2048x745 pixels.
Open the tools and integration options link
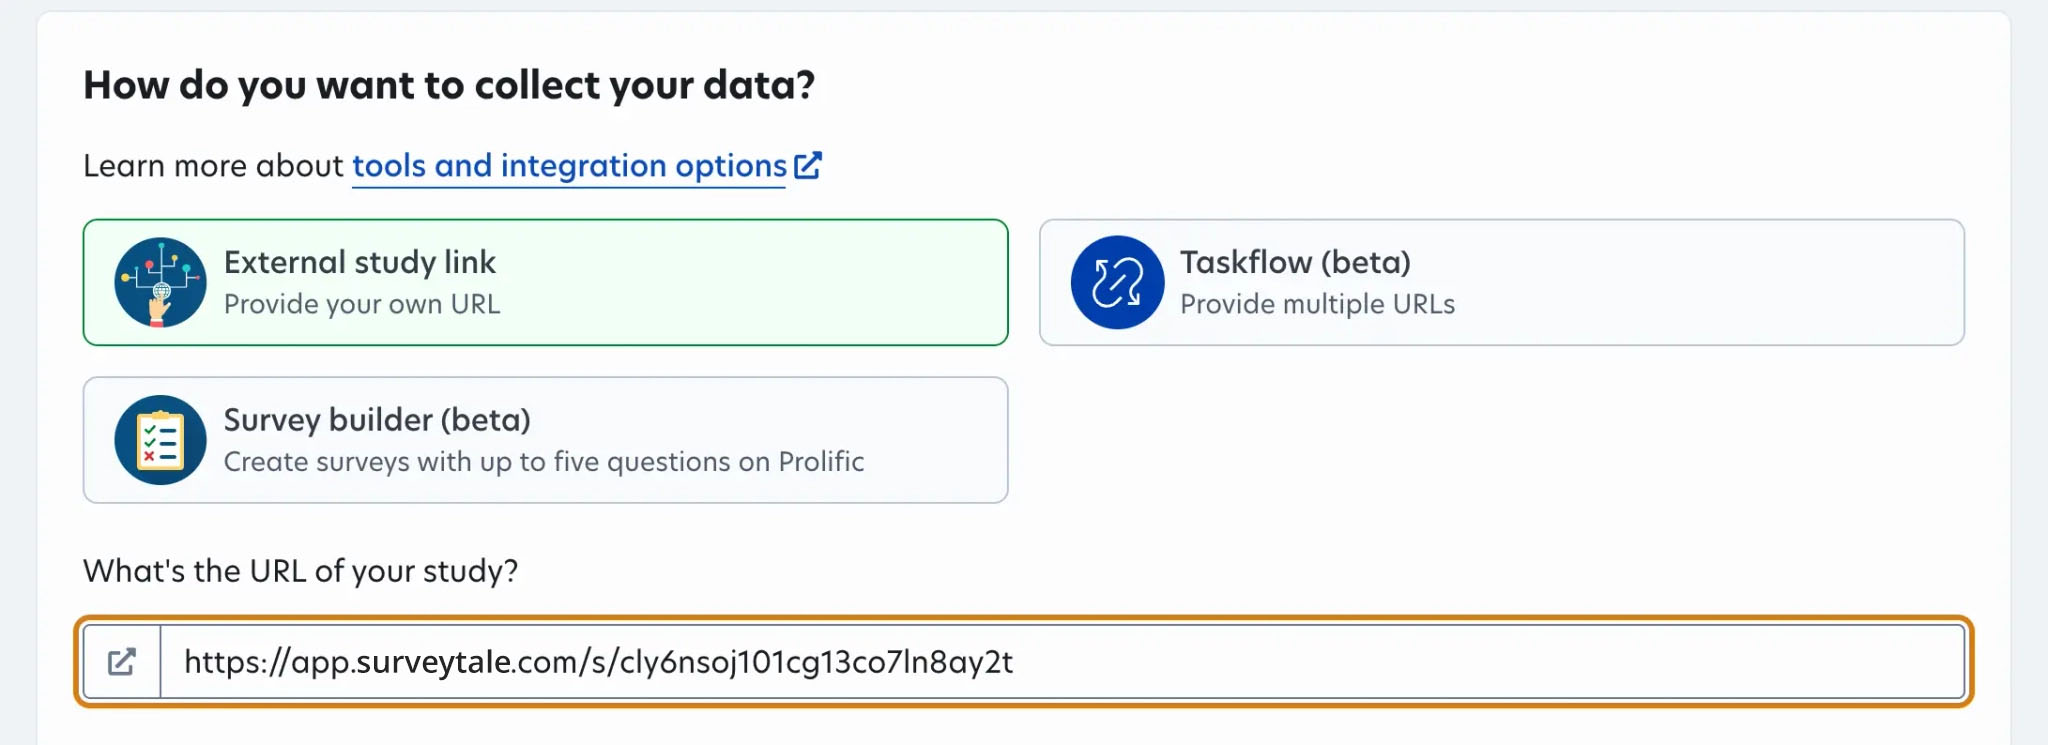pyautogui.click(x=569, y=166)
